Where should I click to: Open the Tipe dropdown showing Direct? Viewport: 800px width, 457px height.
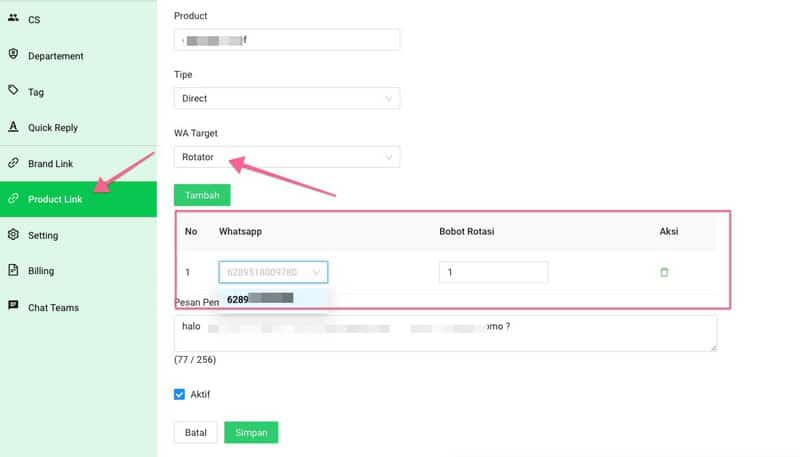click(x=287, y=98)
